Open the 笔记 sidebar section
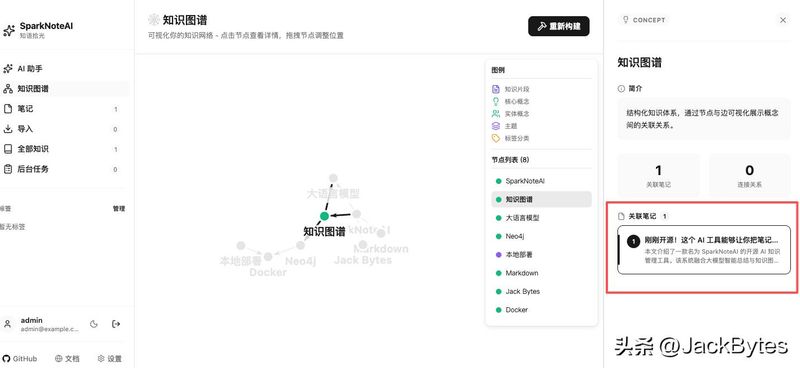 click(64, 109)
